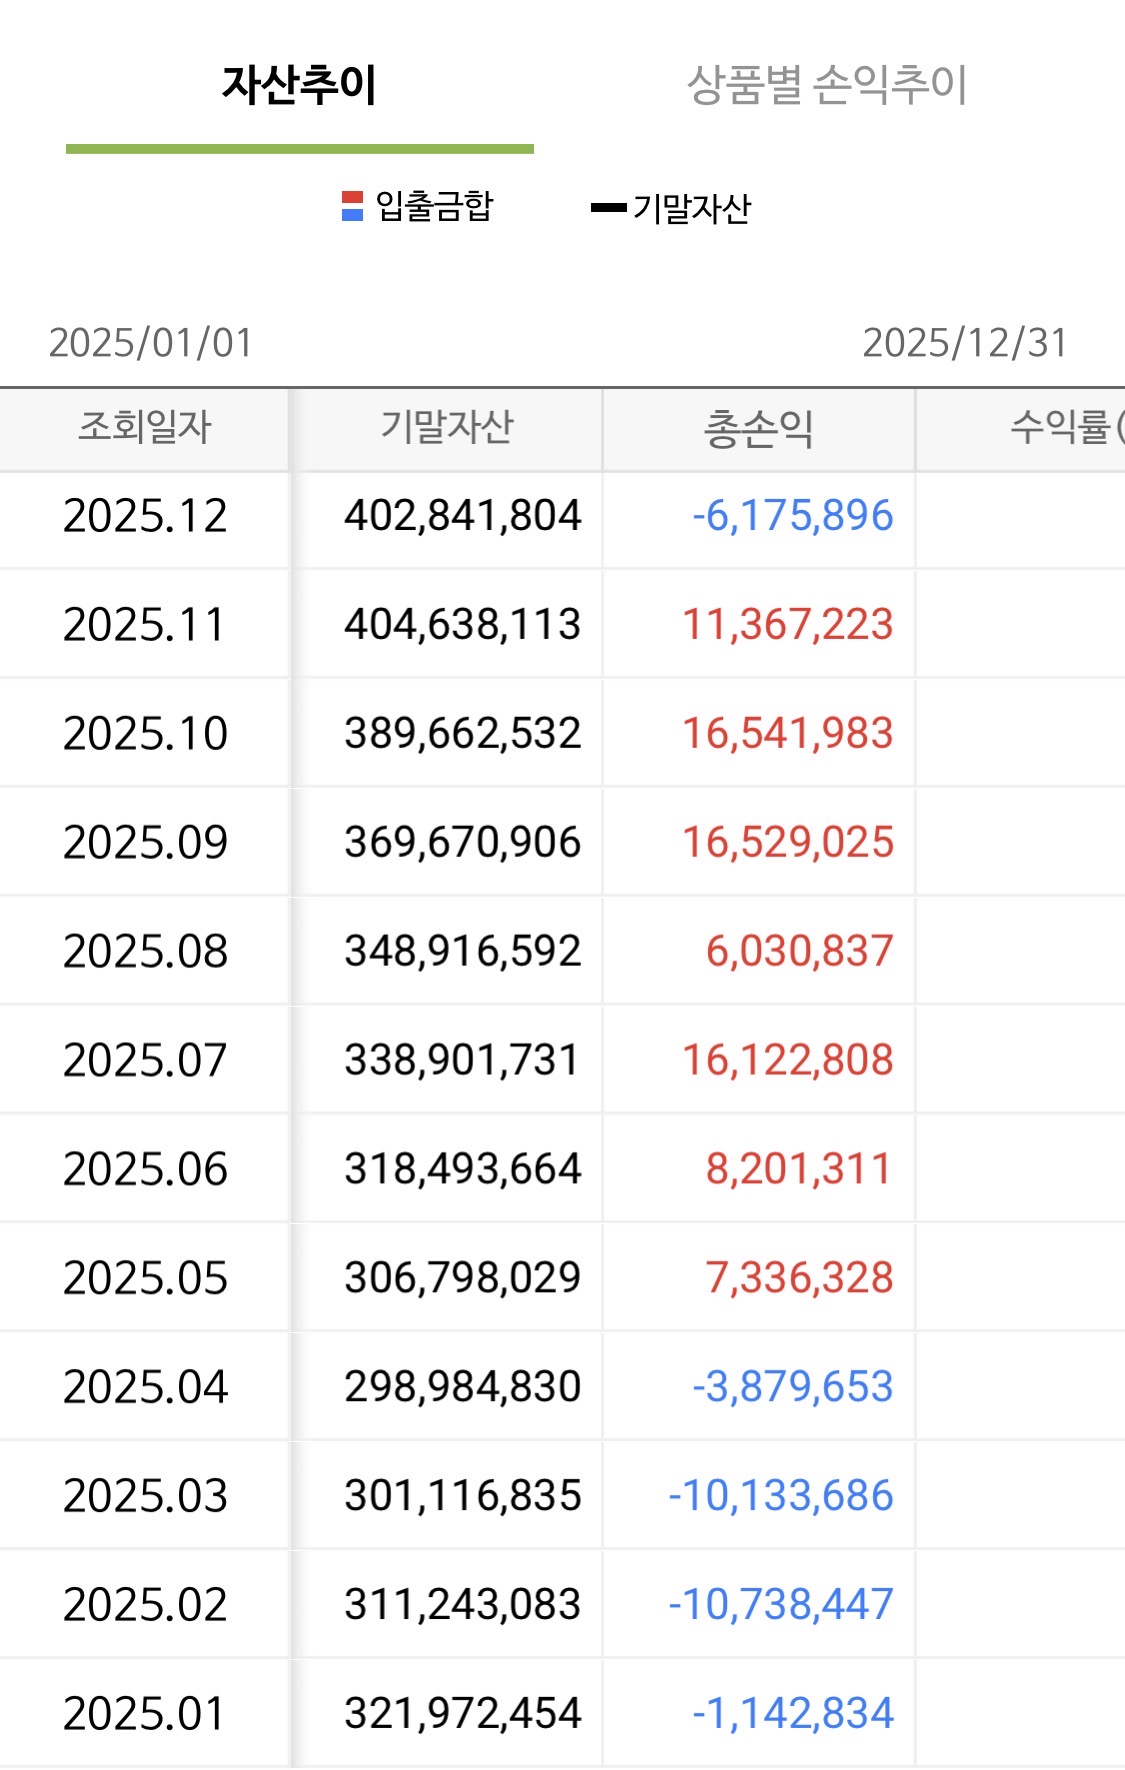Click the -6,175,896 loss value
The height and width of the screenshot is (1770, 1125).
(x=792, y=516)
